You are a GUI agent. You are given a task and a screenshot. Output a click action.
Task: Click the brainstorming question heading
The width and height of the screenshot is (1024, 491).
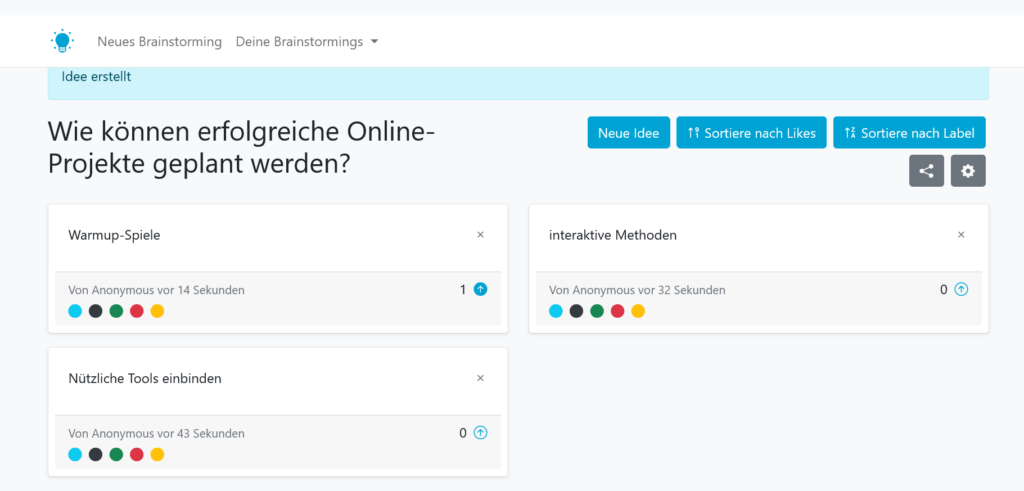click(x=242, y=148)
